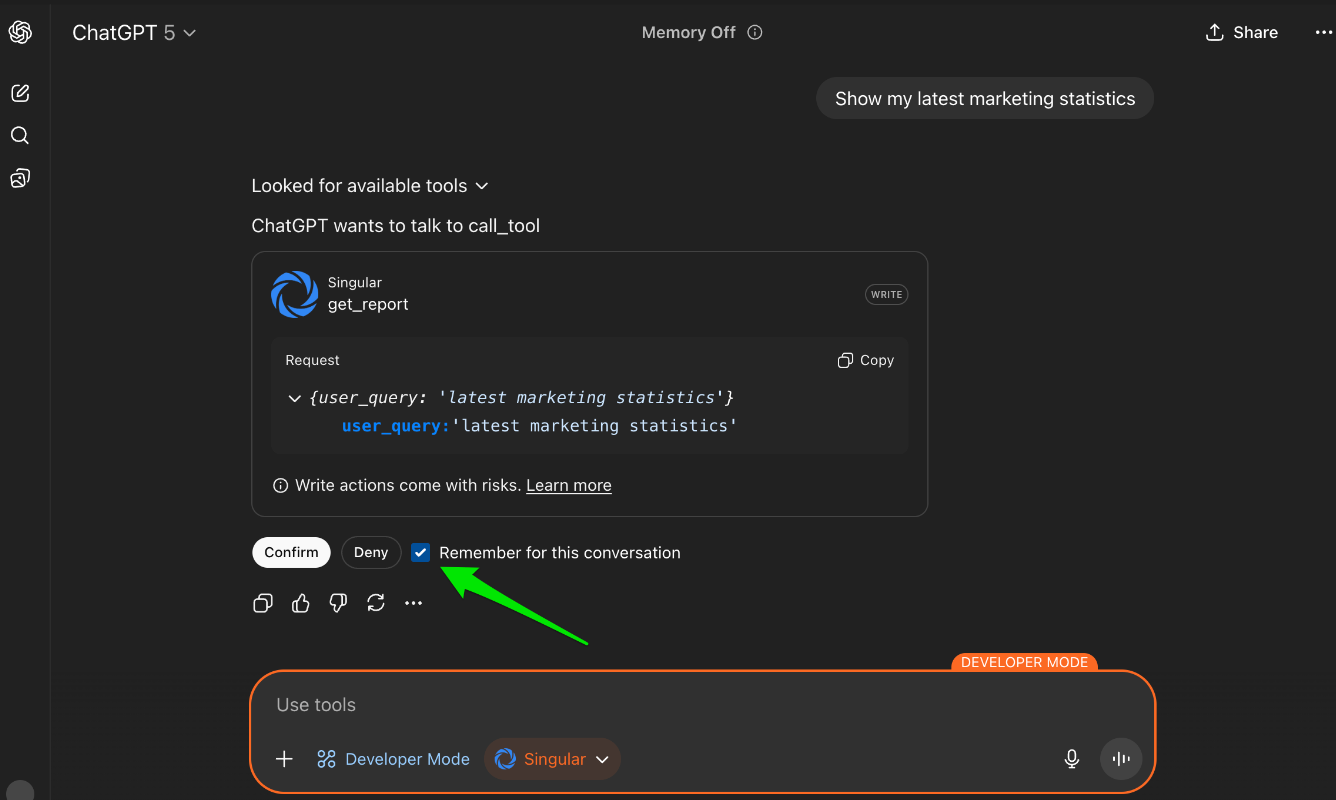Screen dimensions: 1336x800
Task: Start voice mode from the composer
Action: (x=1120, y=758)
